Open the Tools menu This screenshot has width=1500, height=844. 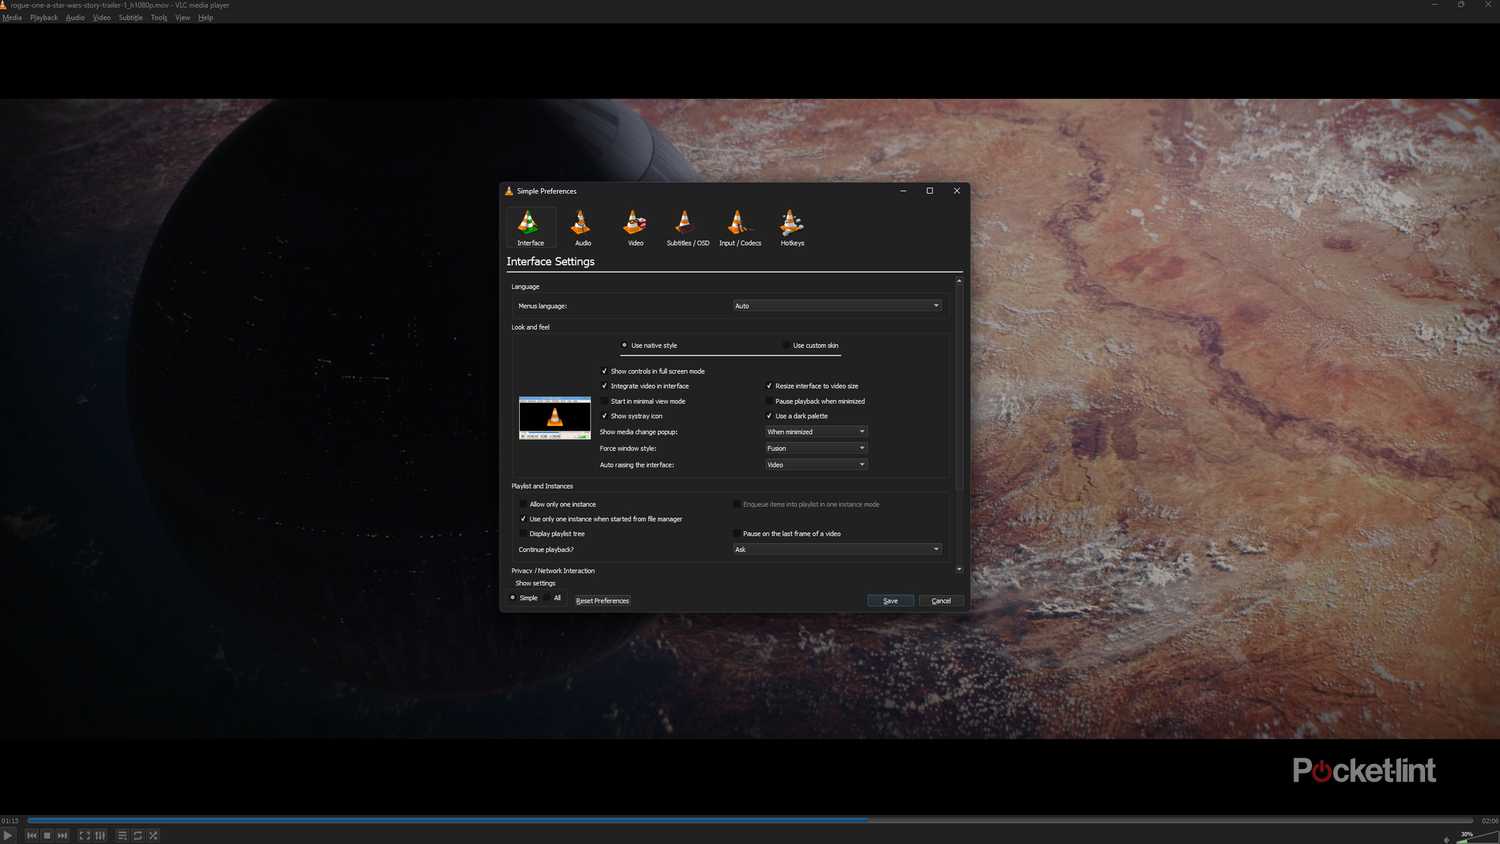coord(157,17)
